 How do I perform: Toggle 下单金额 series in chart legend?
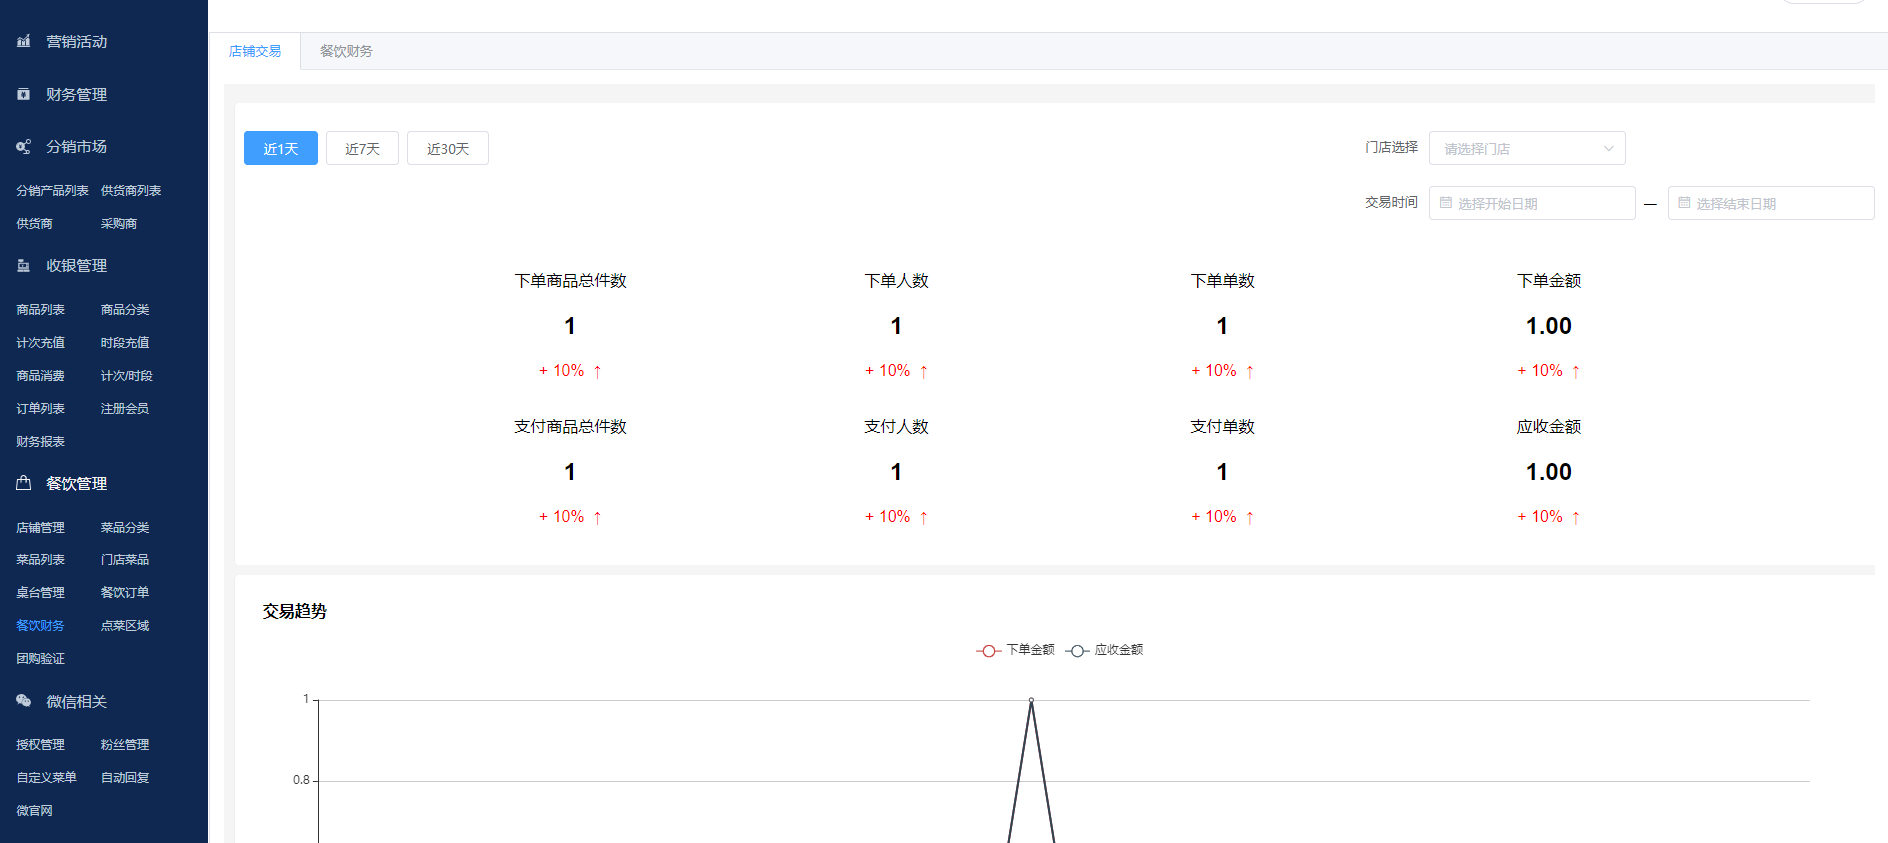coord(1016,650)
